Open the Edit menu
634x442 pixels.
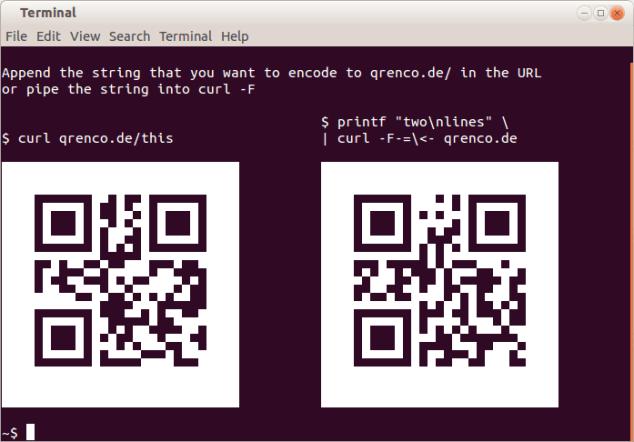pos(49,36)
